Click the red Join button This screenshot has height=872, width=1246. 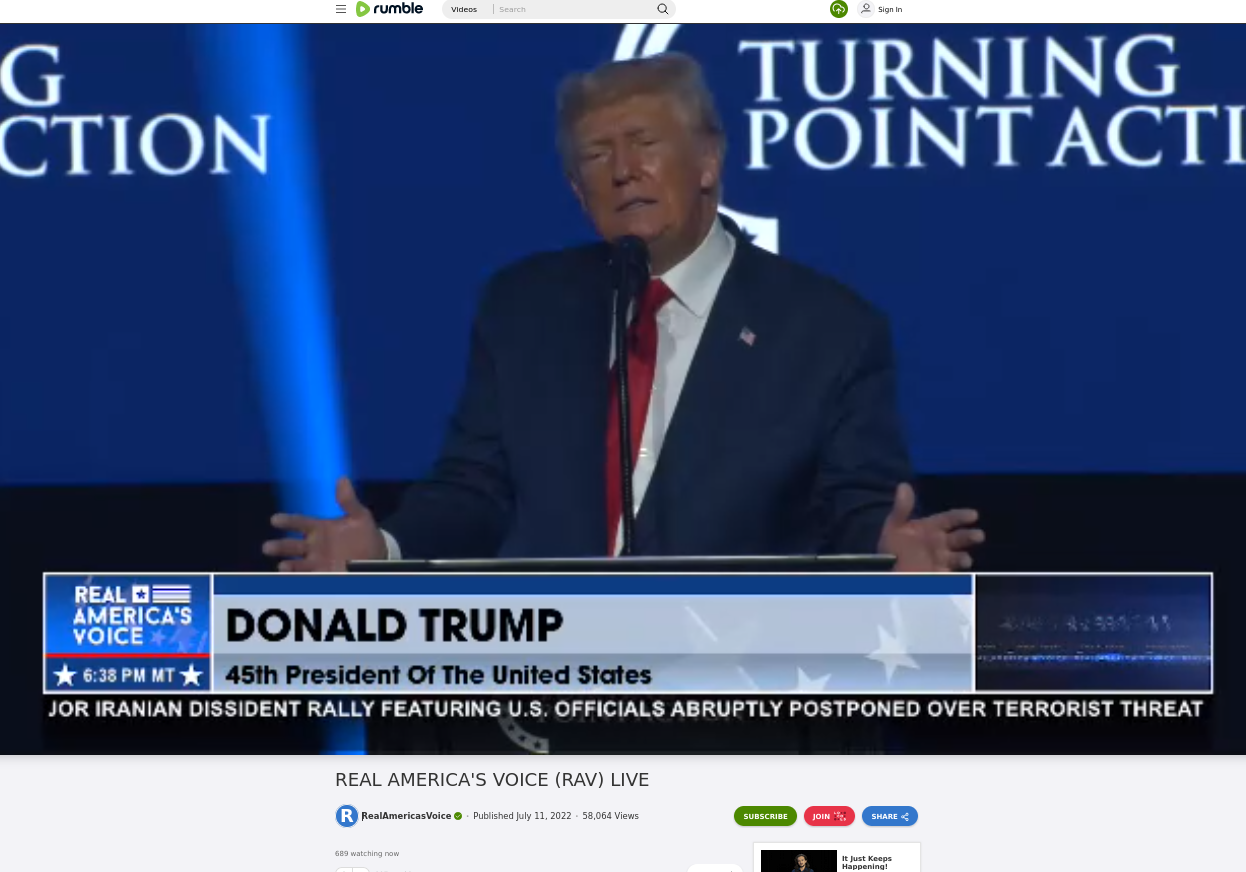tap(829, 816)
